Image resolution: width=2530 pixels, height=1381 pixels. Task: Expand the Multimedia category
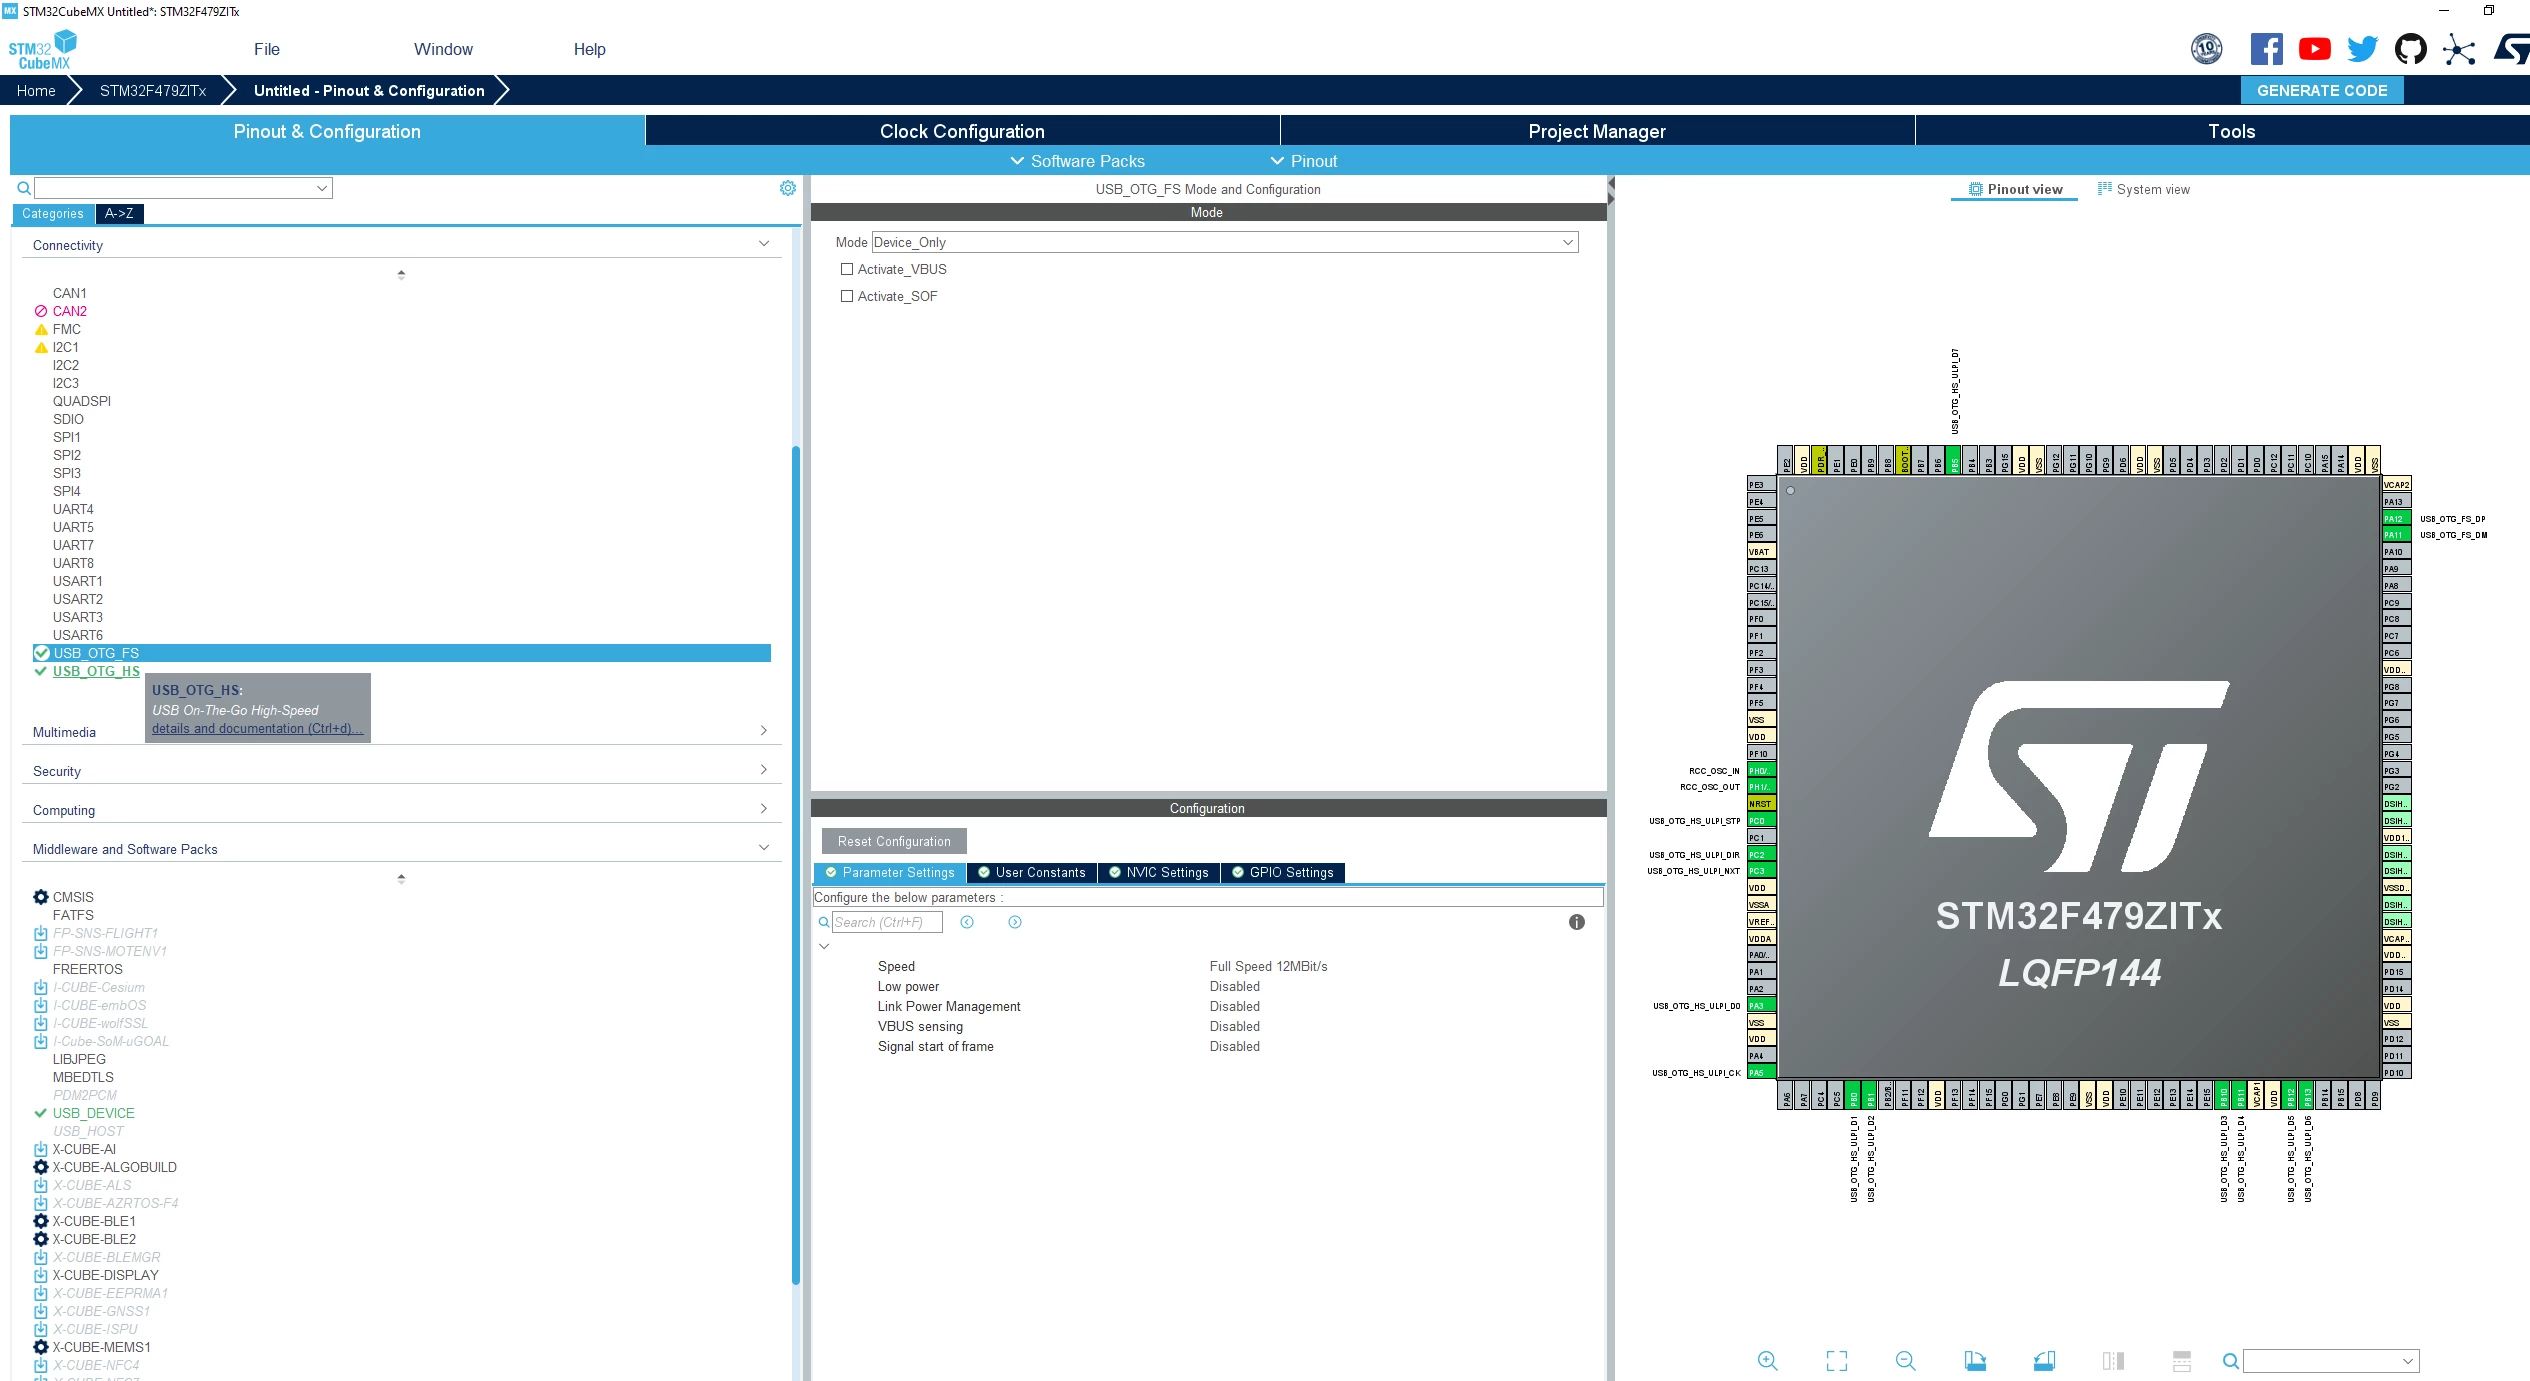pyautogui.click(x=400, y=732)
